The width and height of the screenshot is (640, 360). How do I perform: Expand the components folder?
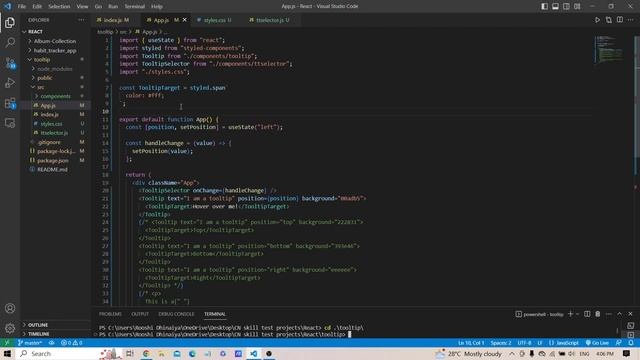click(x=55, y=96)
